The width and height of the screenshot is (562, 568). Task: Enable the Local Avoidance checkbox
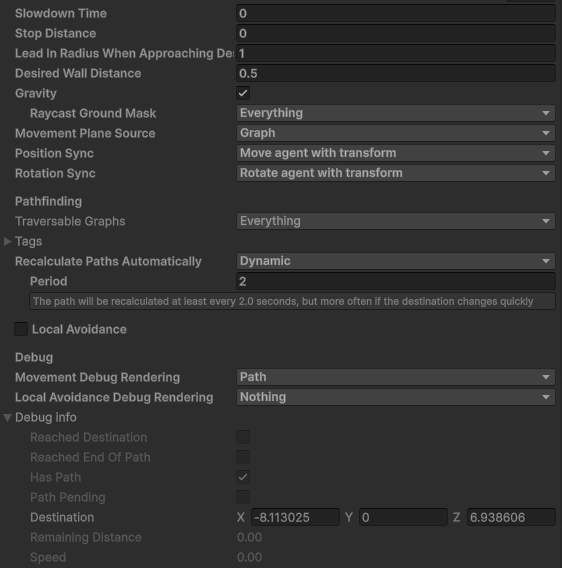tap(21, 329)
